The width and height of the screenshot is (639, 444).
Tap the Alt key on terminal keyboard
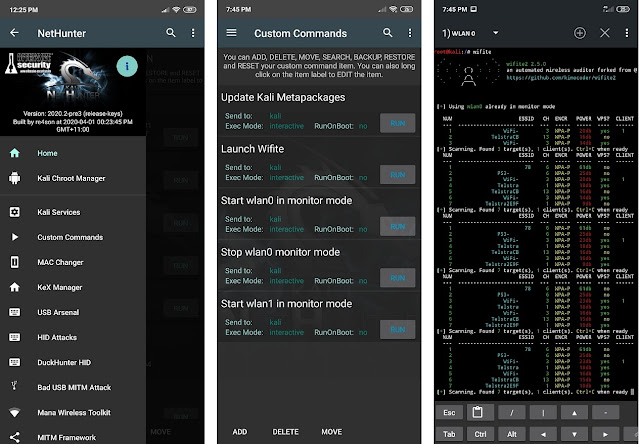512,435
